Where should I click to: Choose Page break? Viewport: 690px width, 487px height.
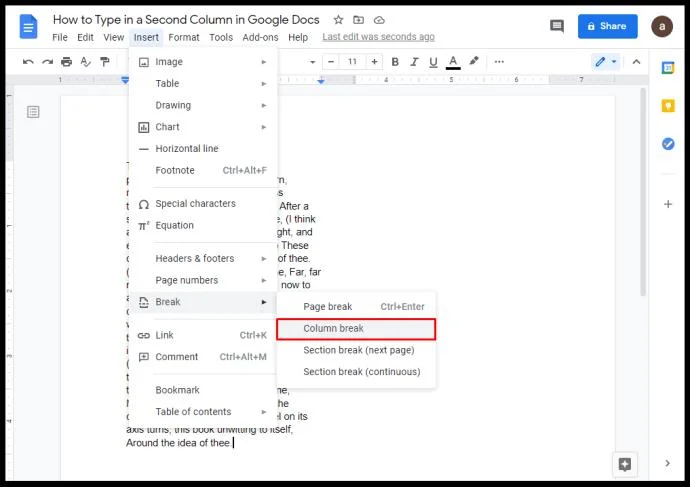click(356, 307)
